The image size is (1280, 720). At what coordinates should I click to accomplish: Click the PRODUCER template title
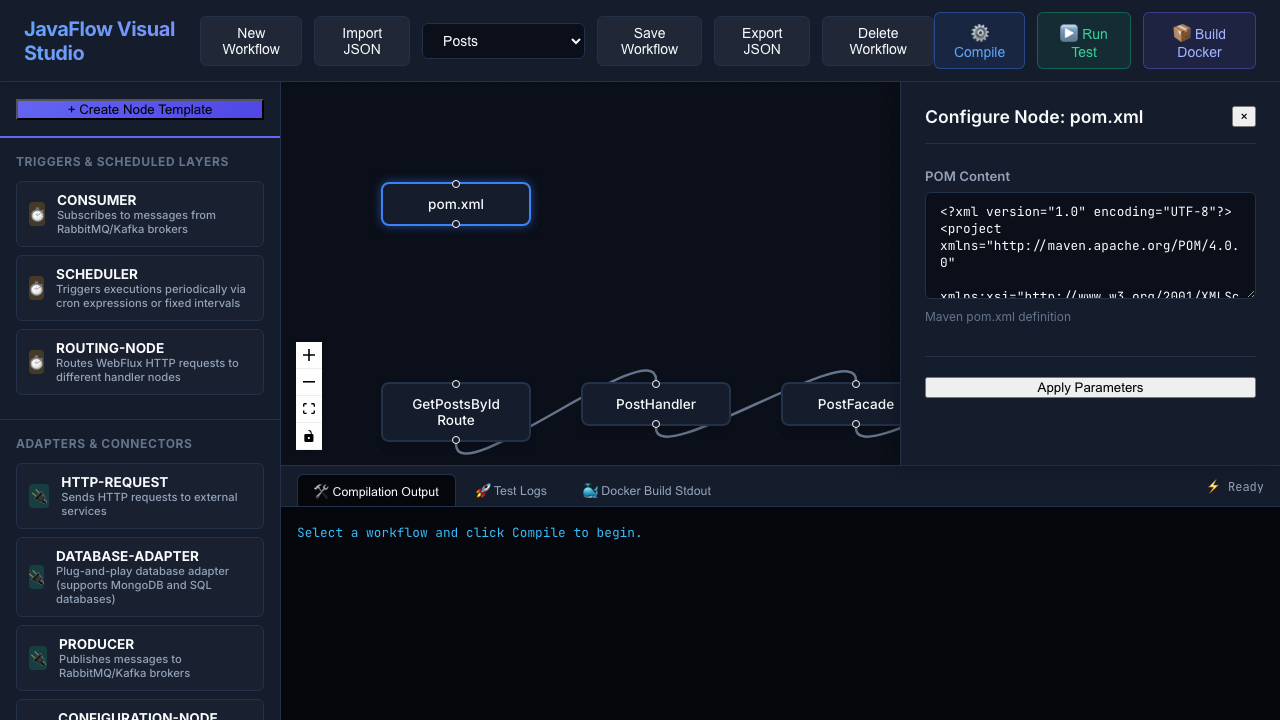(96, 644)
